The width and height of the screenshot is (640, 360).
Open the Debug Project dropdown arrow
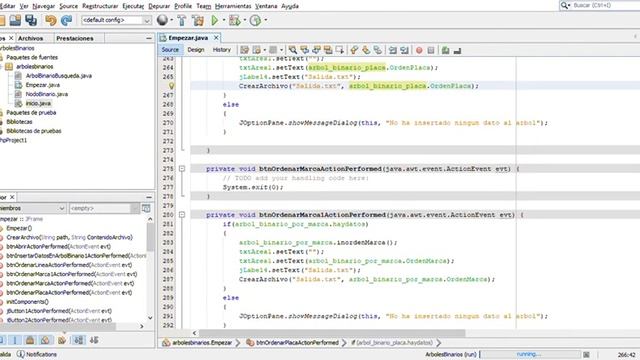(245, 20)
